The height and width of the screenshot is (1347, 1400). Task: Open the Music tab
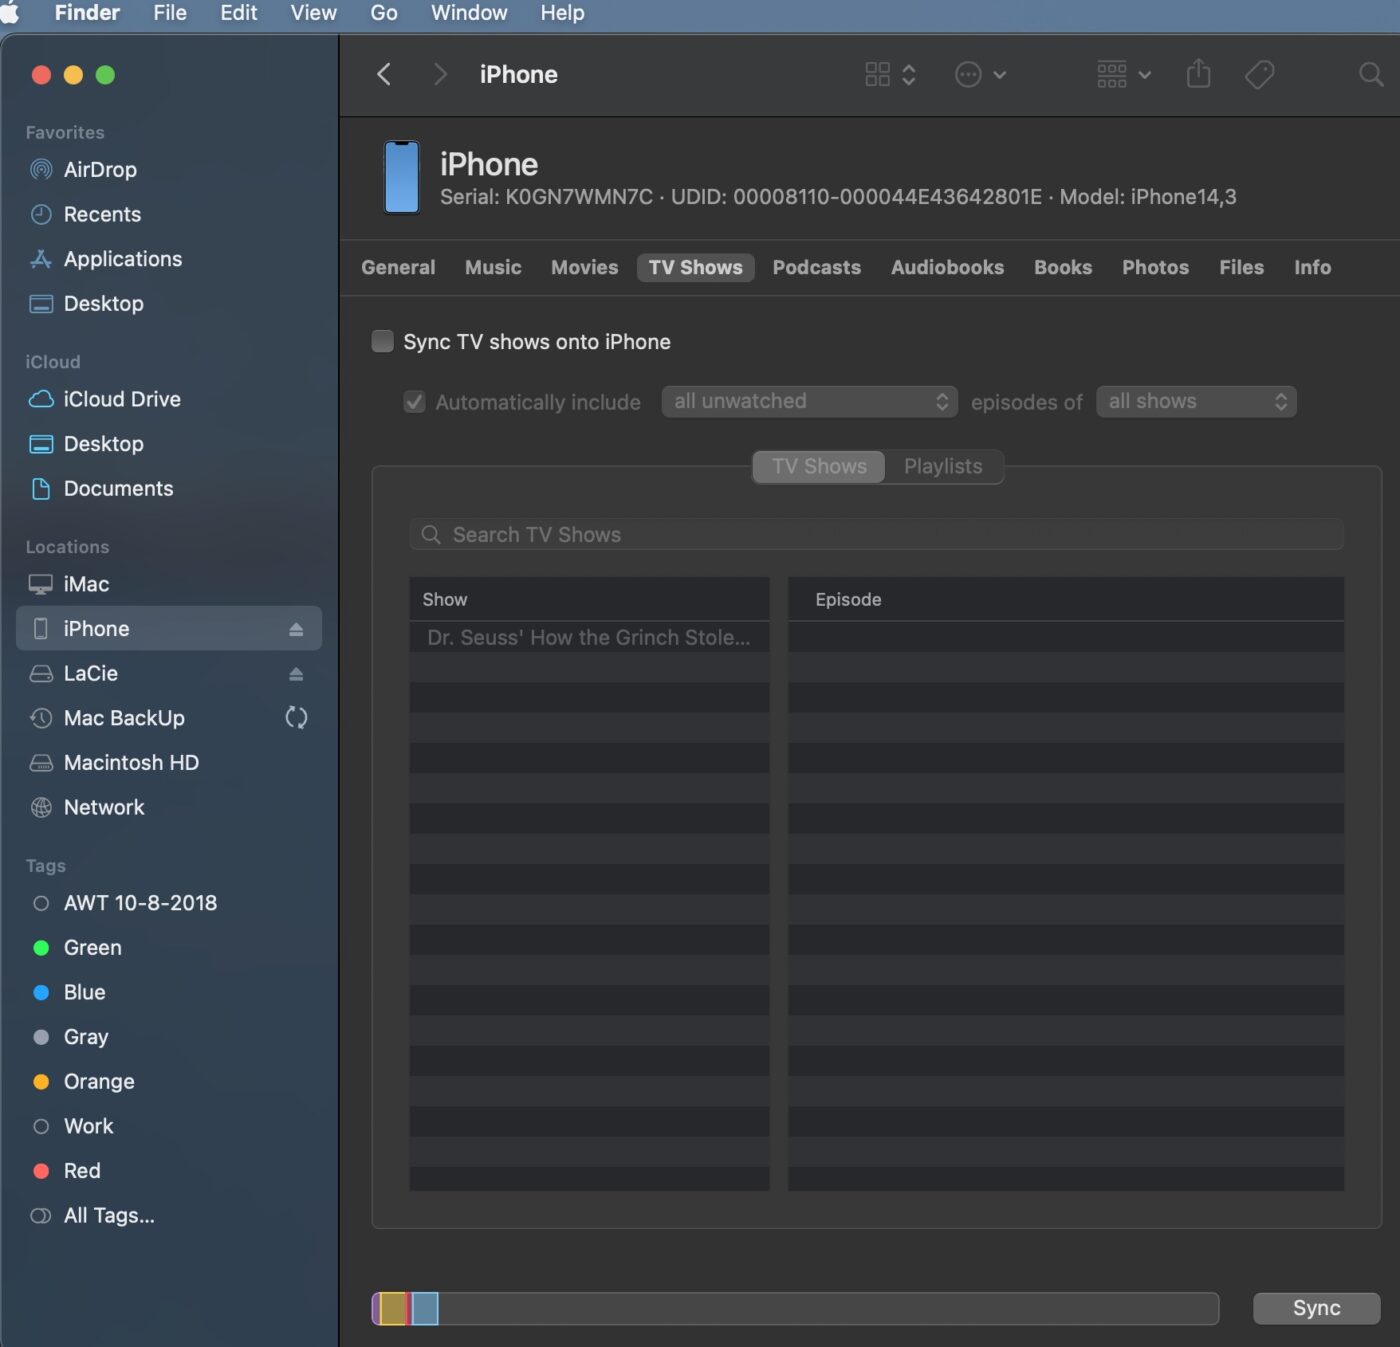click(493, 267)
